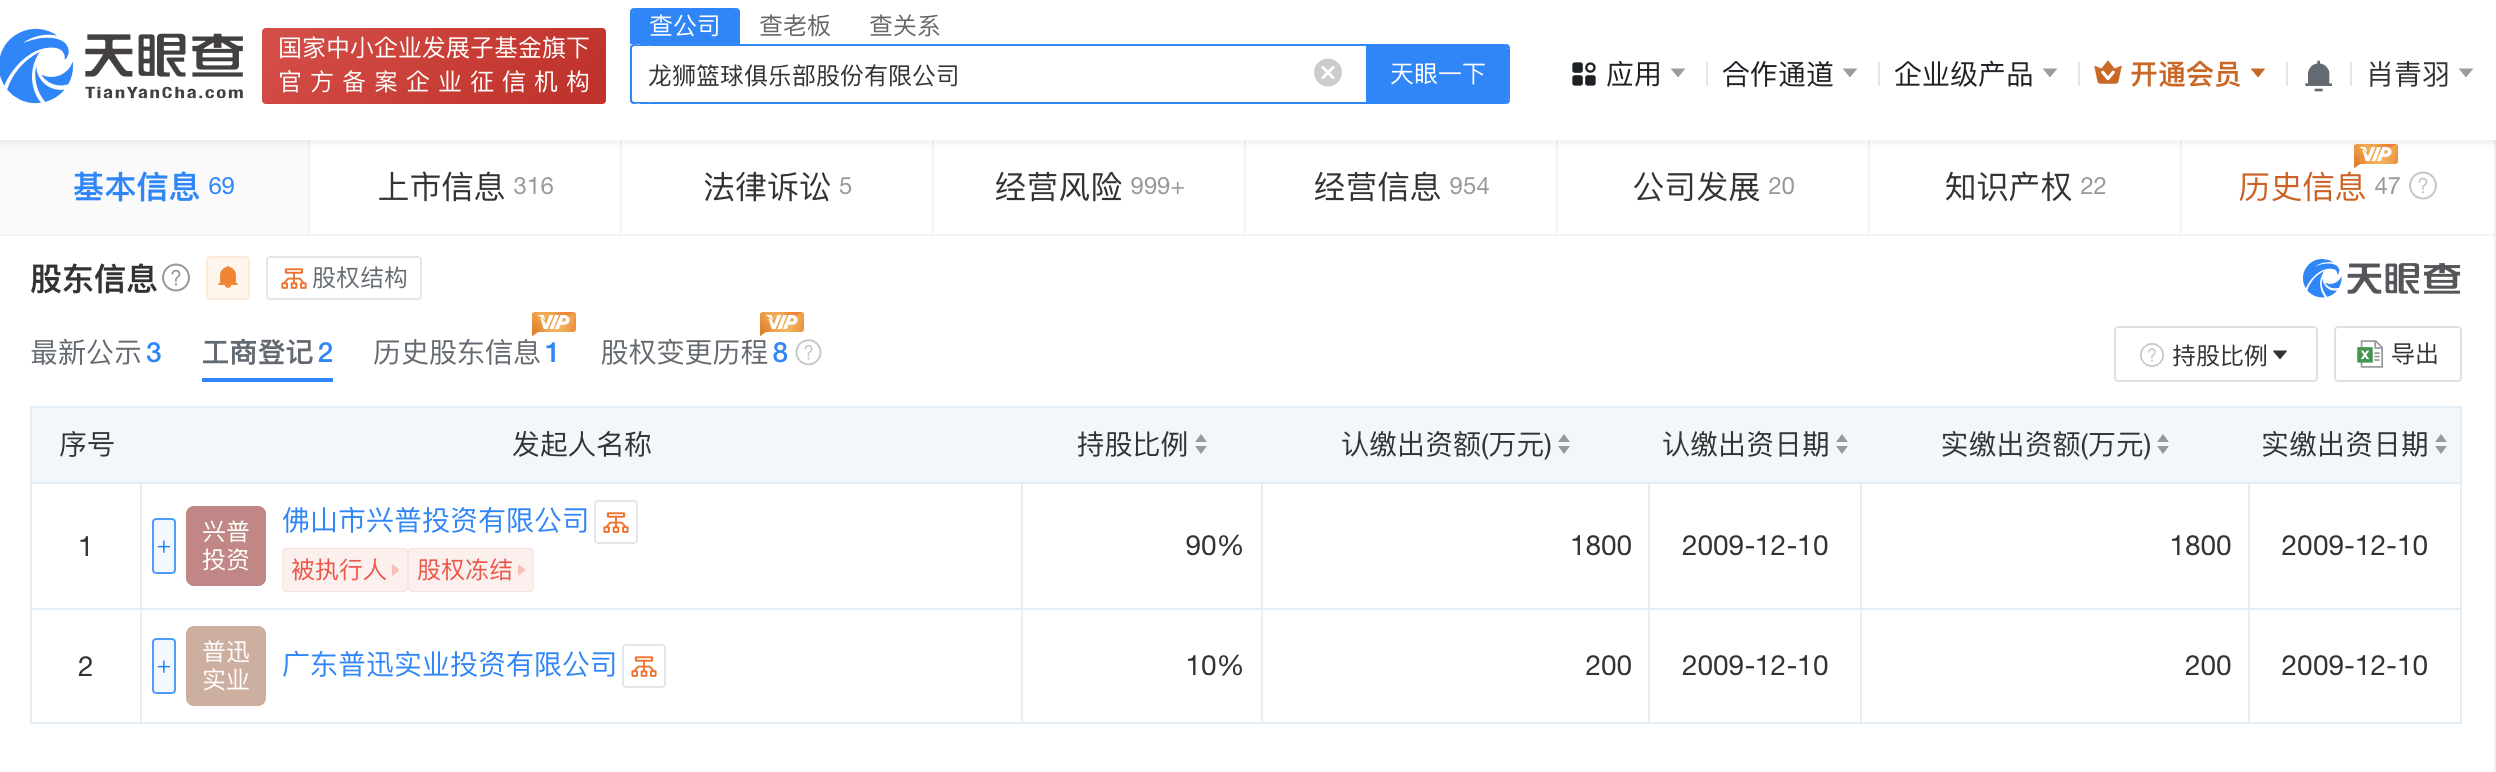This screenshot has width=2496, height=772.
Task: Click the apps grid icon
Action: 1583,74
